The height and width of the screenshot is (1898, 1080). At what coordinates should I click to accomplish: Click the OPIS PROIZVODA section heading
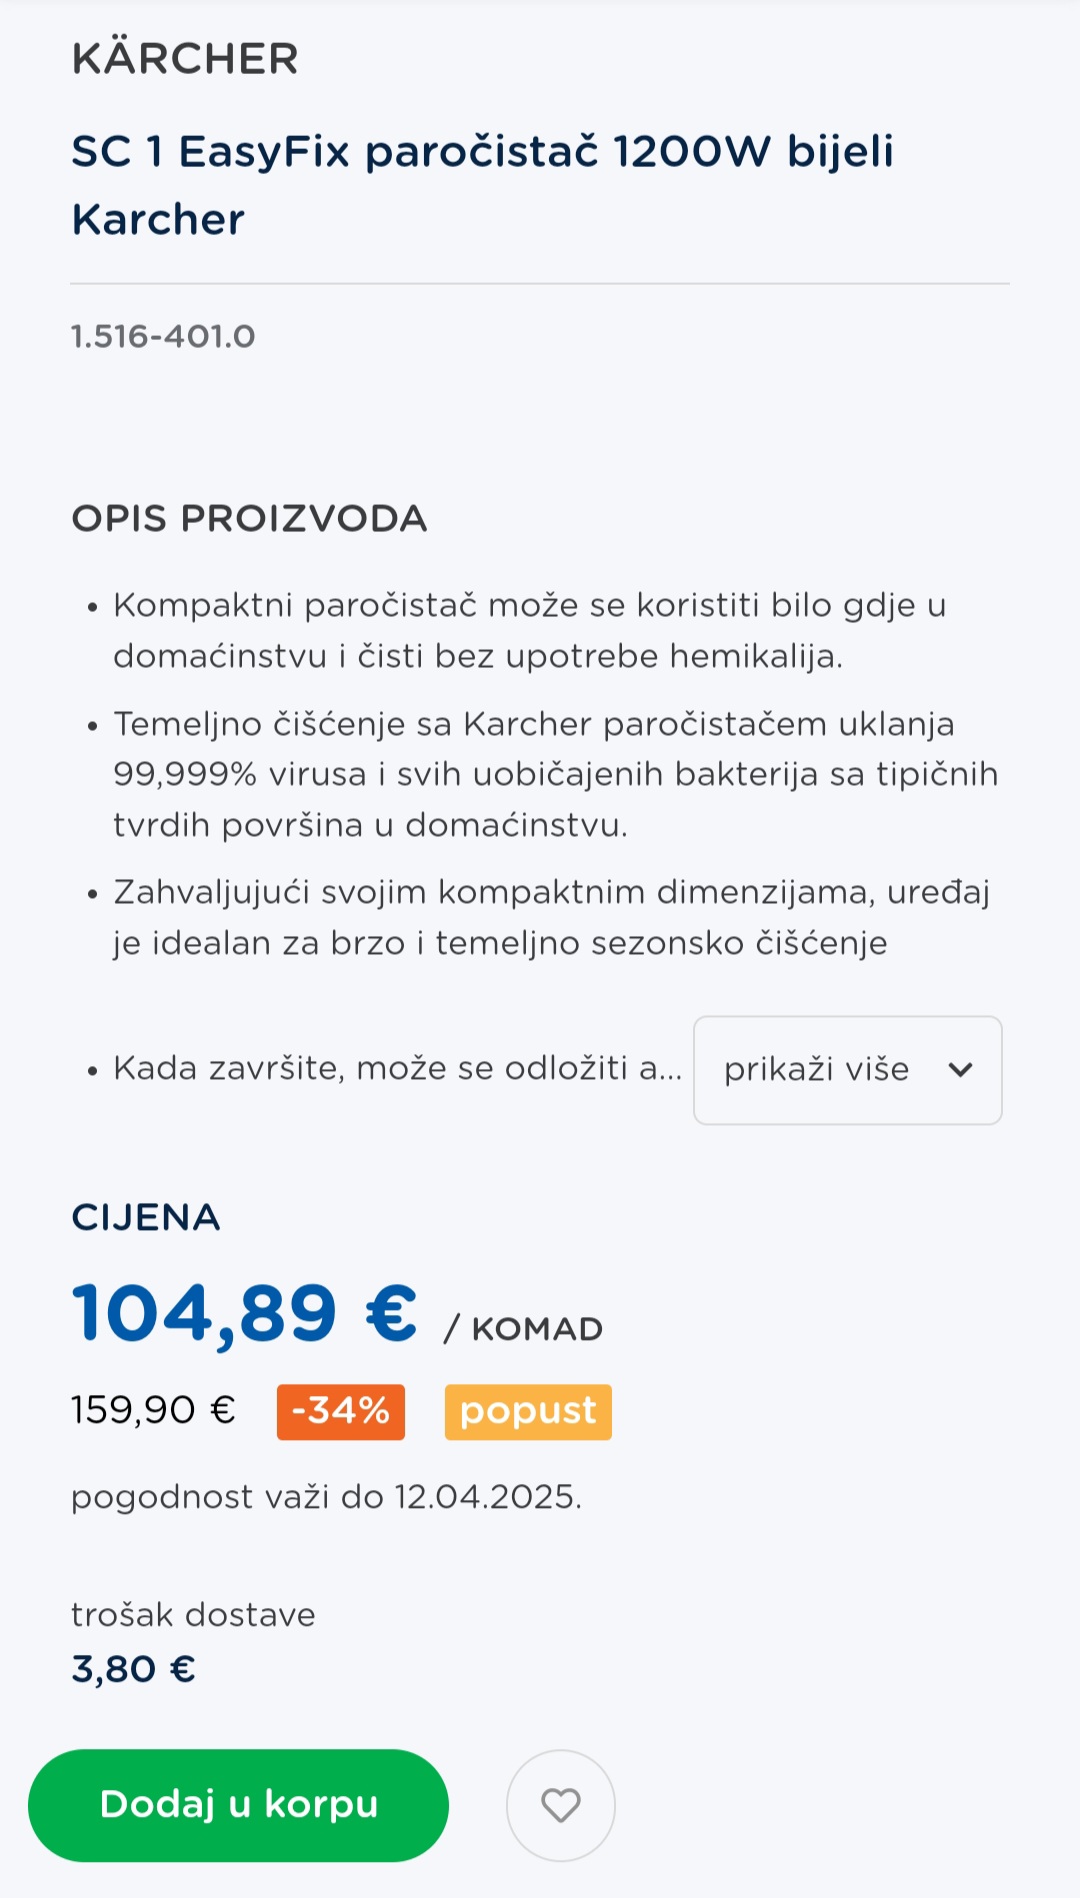tap(249, 519)
